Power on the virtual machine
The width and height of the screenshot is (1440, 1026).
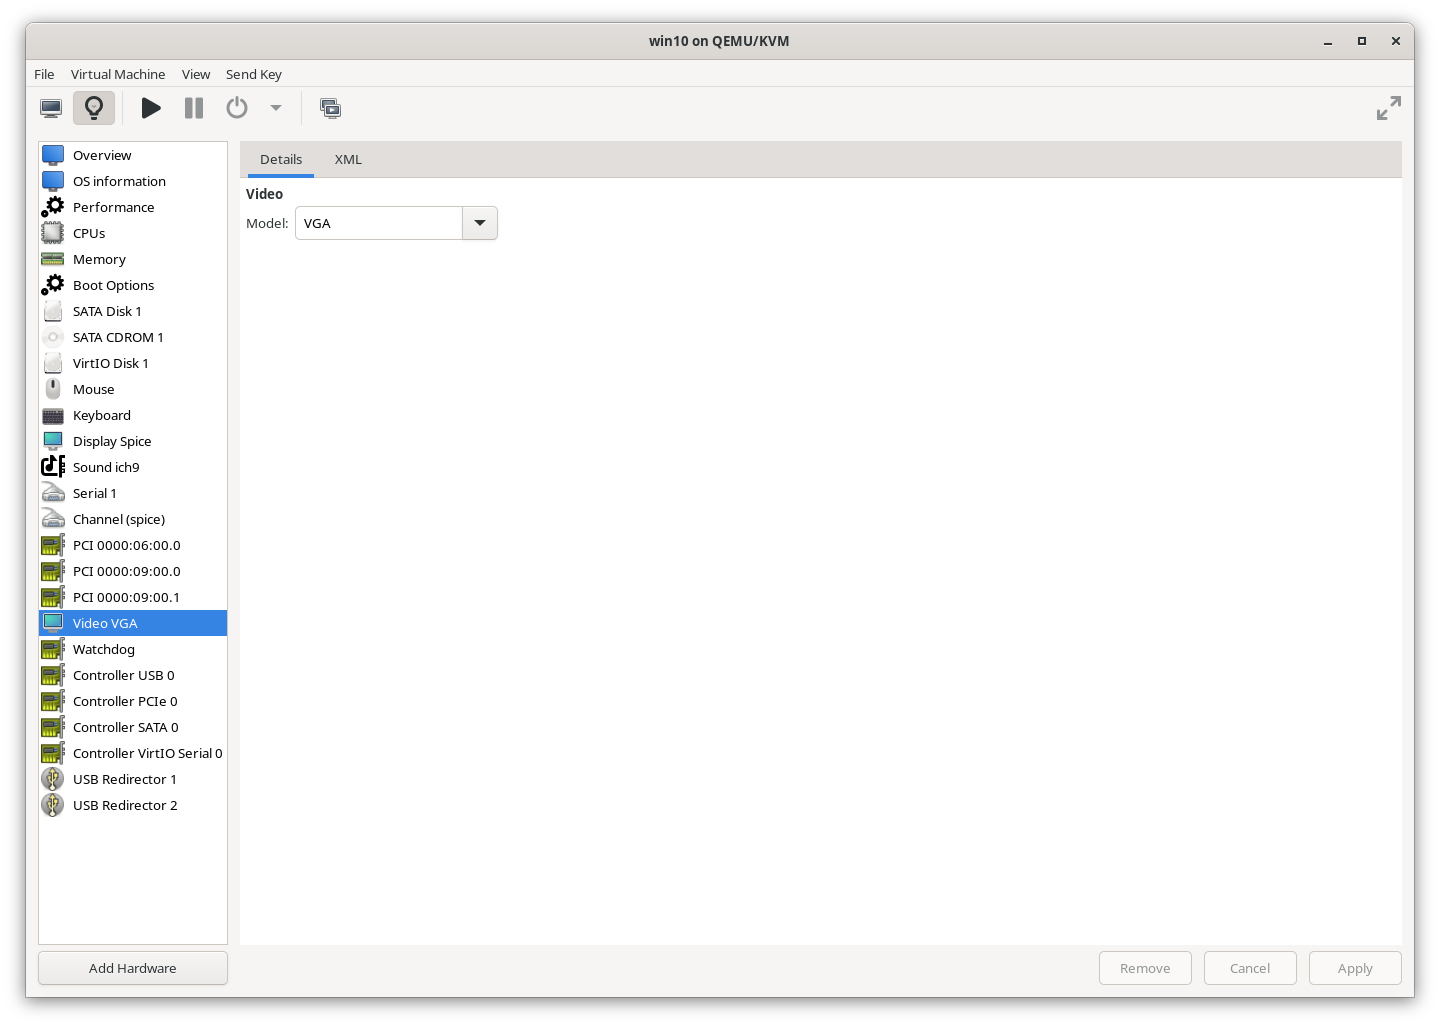pyautogui.click(x=151, y=108)
